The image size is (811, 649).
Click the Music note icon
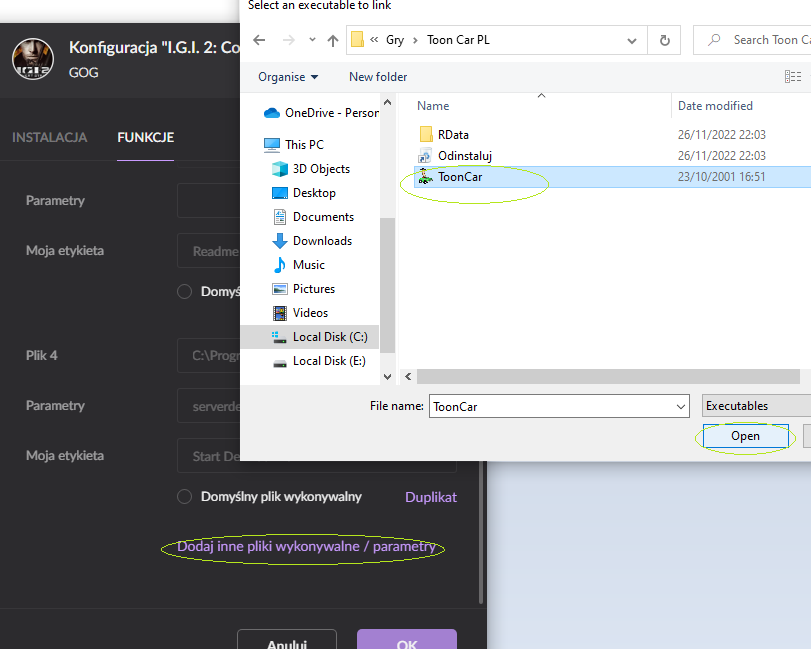[x=280, y=265]
